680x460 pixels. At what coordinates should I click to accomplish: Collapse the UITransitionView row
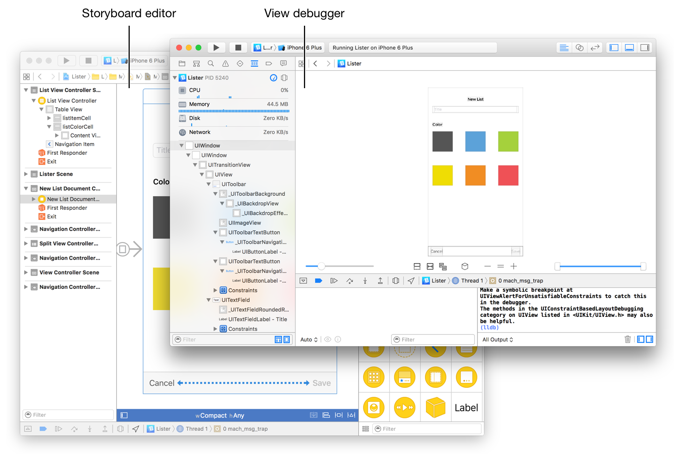click(x=195, y=165)
